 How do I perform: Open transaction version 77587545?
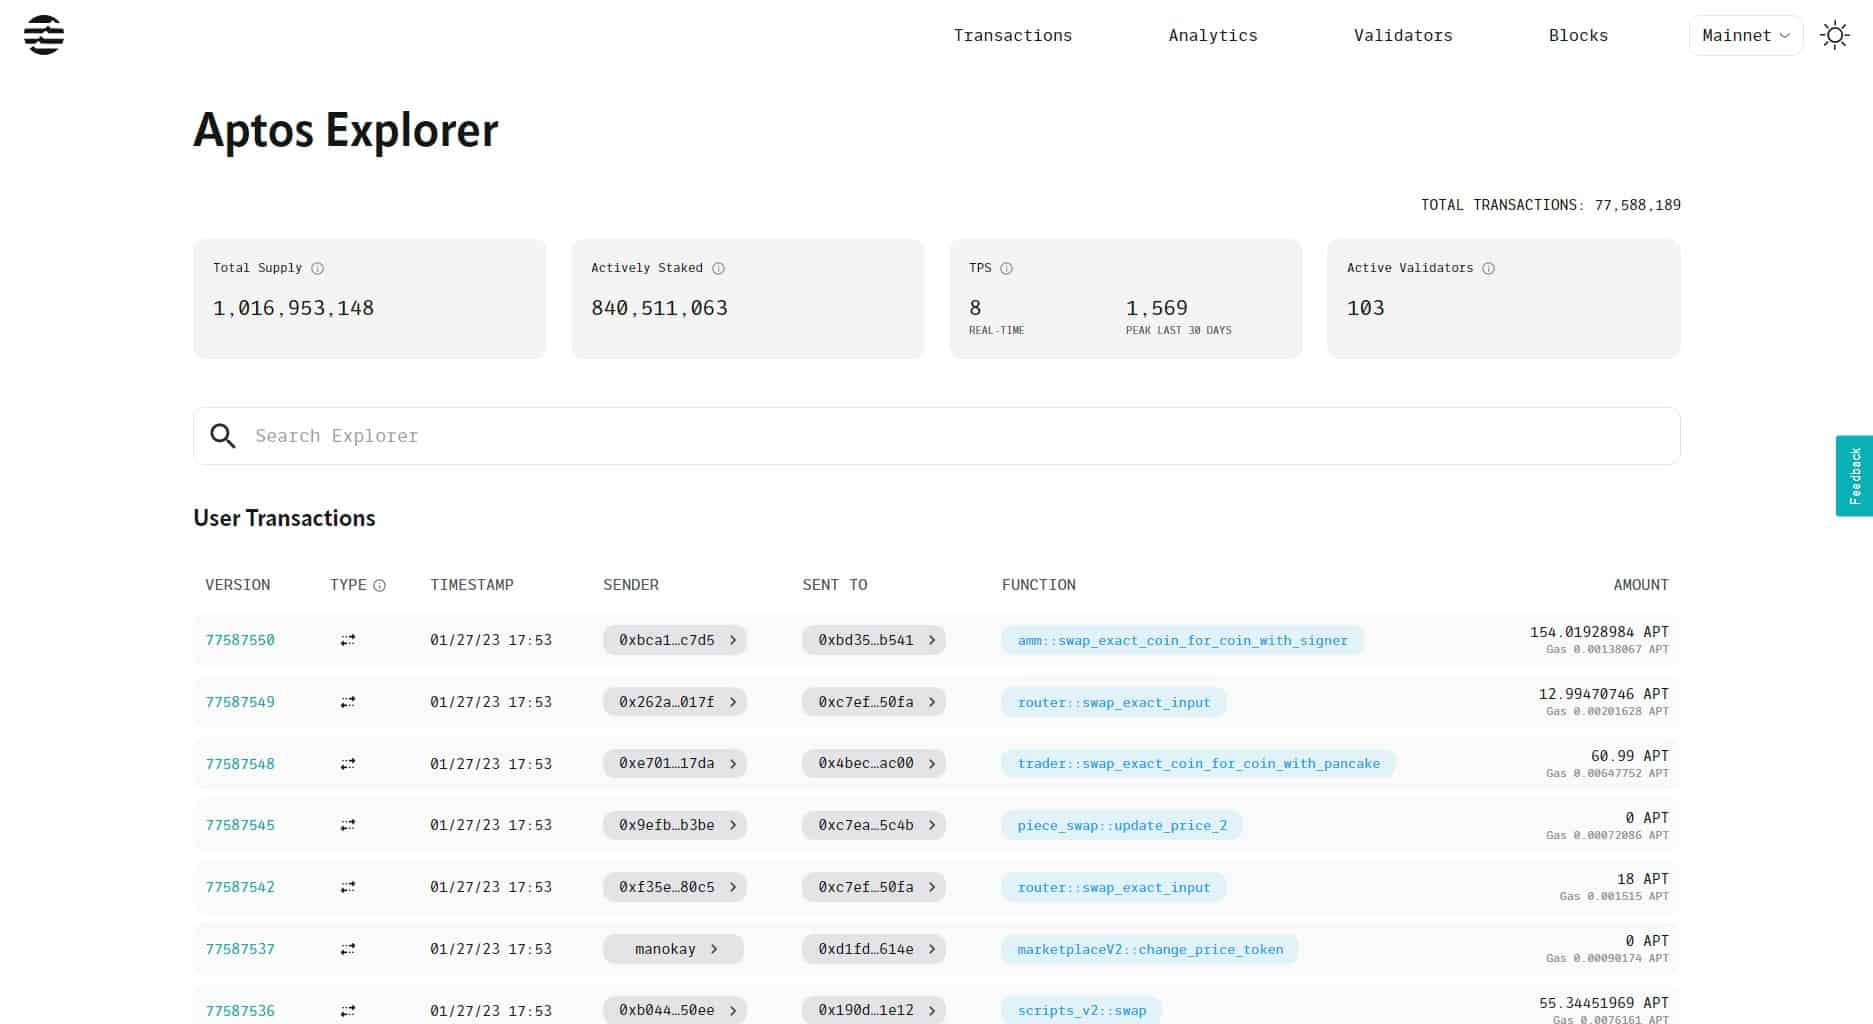pos(240,825)
